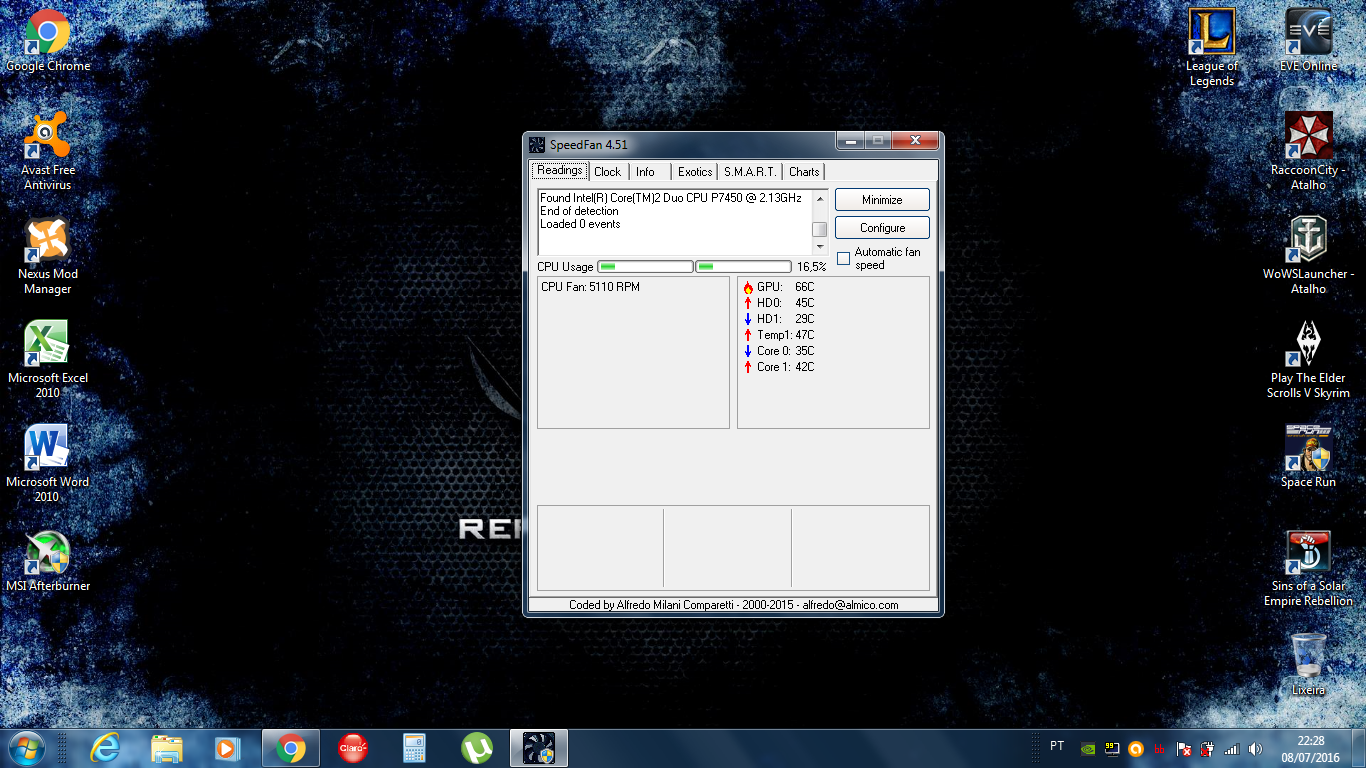The height and width of the screenshot is (768, 1366).
Task: Close the SpeedFan window
Action: coord(915,142)
